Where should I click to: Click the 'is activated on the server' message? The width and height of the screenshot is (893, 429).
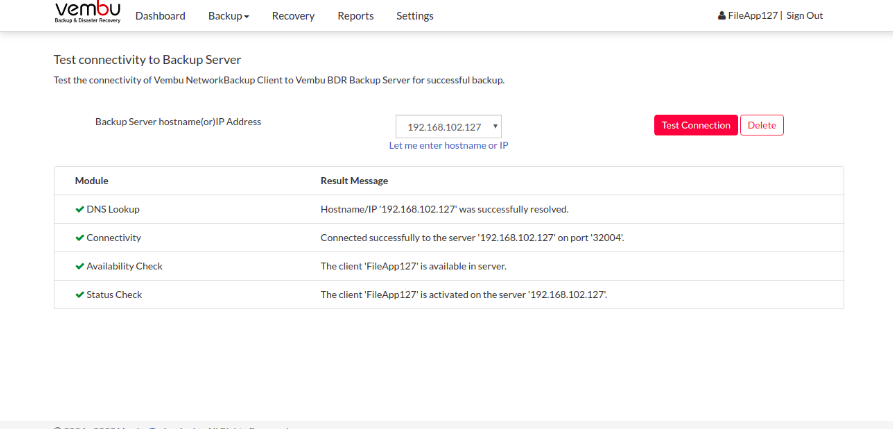tap(464, 295)
